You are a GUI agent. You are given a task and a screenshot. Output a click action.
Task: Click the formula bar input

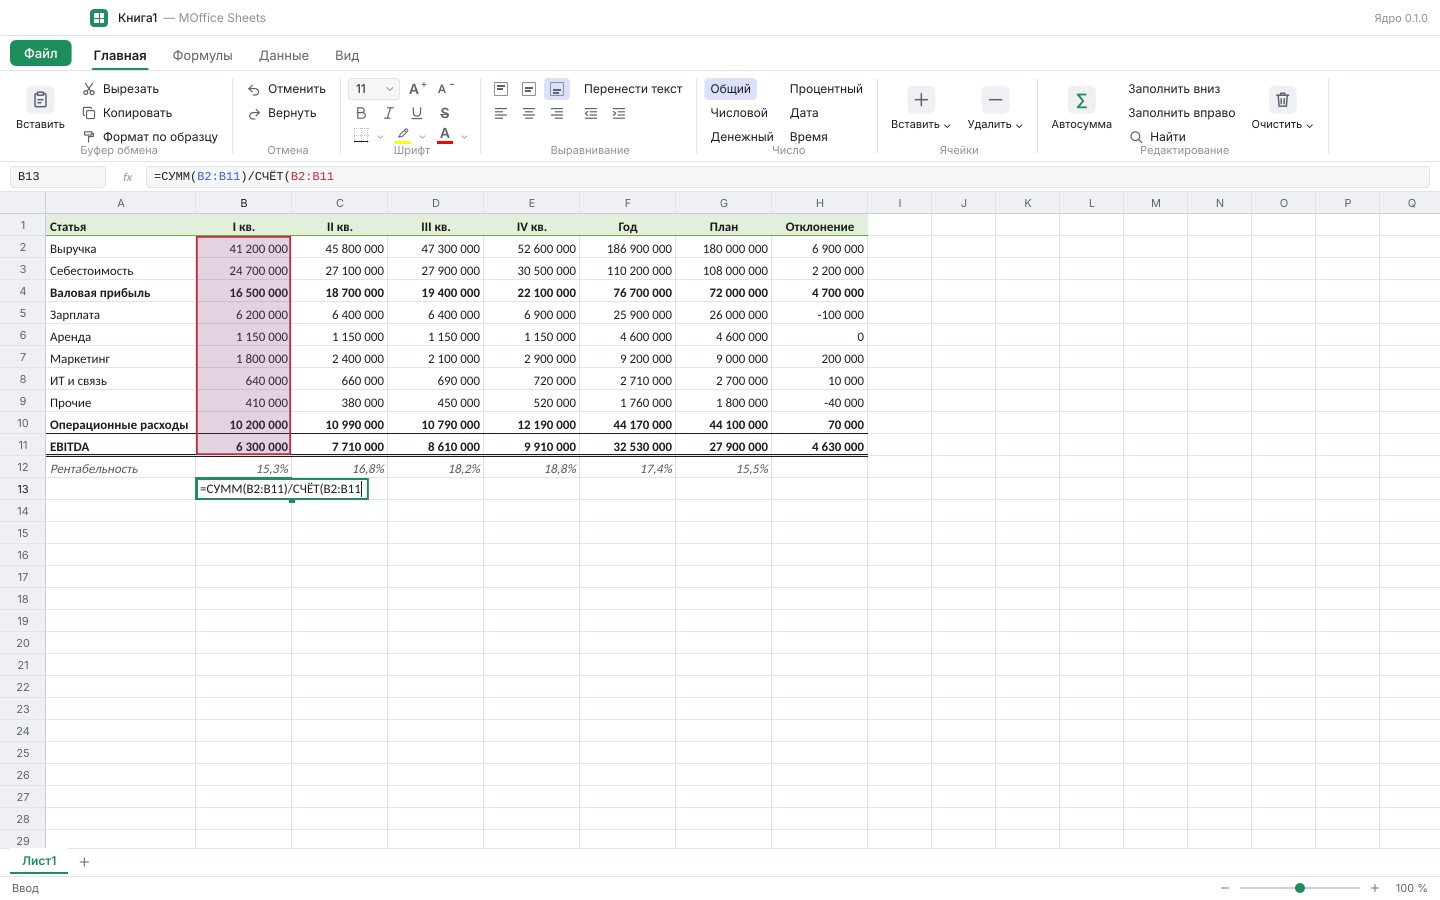click(x=787, y=177)
